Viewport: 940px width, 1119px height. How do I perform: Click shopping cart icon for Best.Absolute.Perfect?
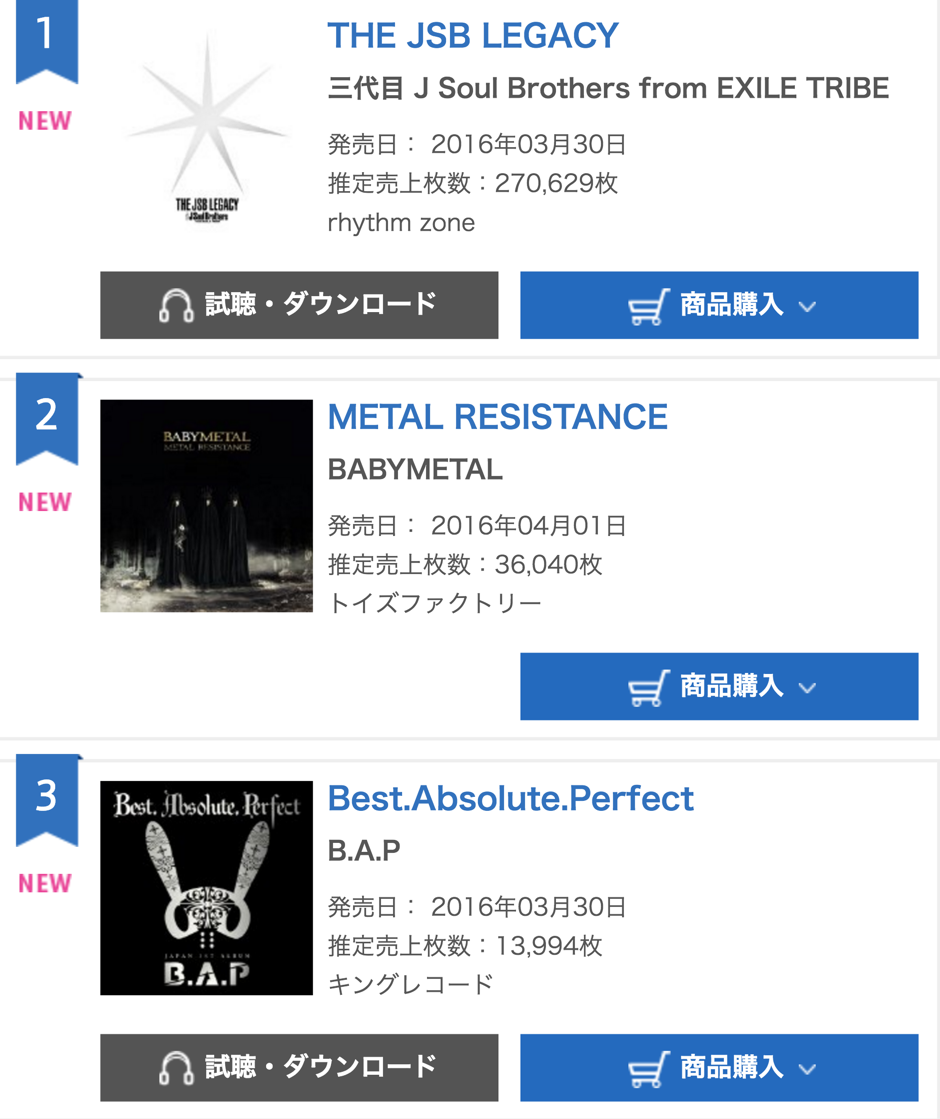click(x=648, y=1069)
